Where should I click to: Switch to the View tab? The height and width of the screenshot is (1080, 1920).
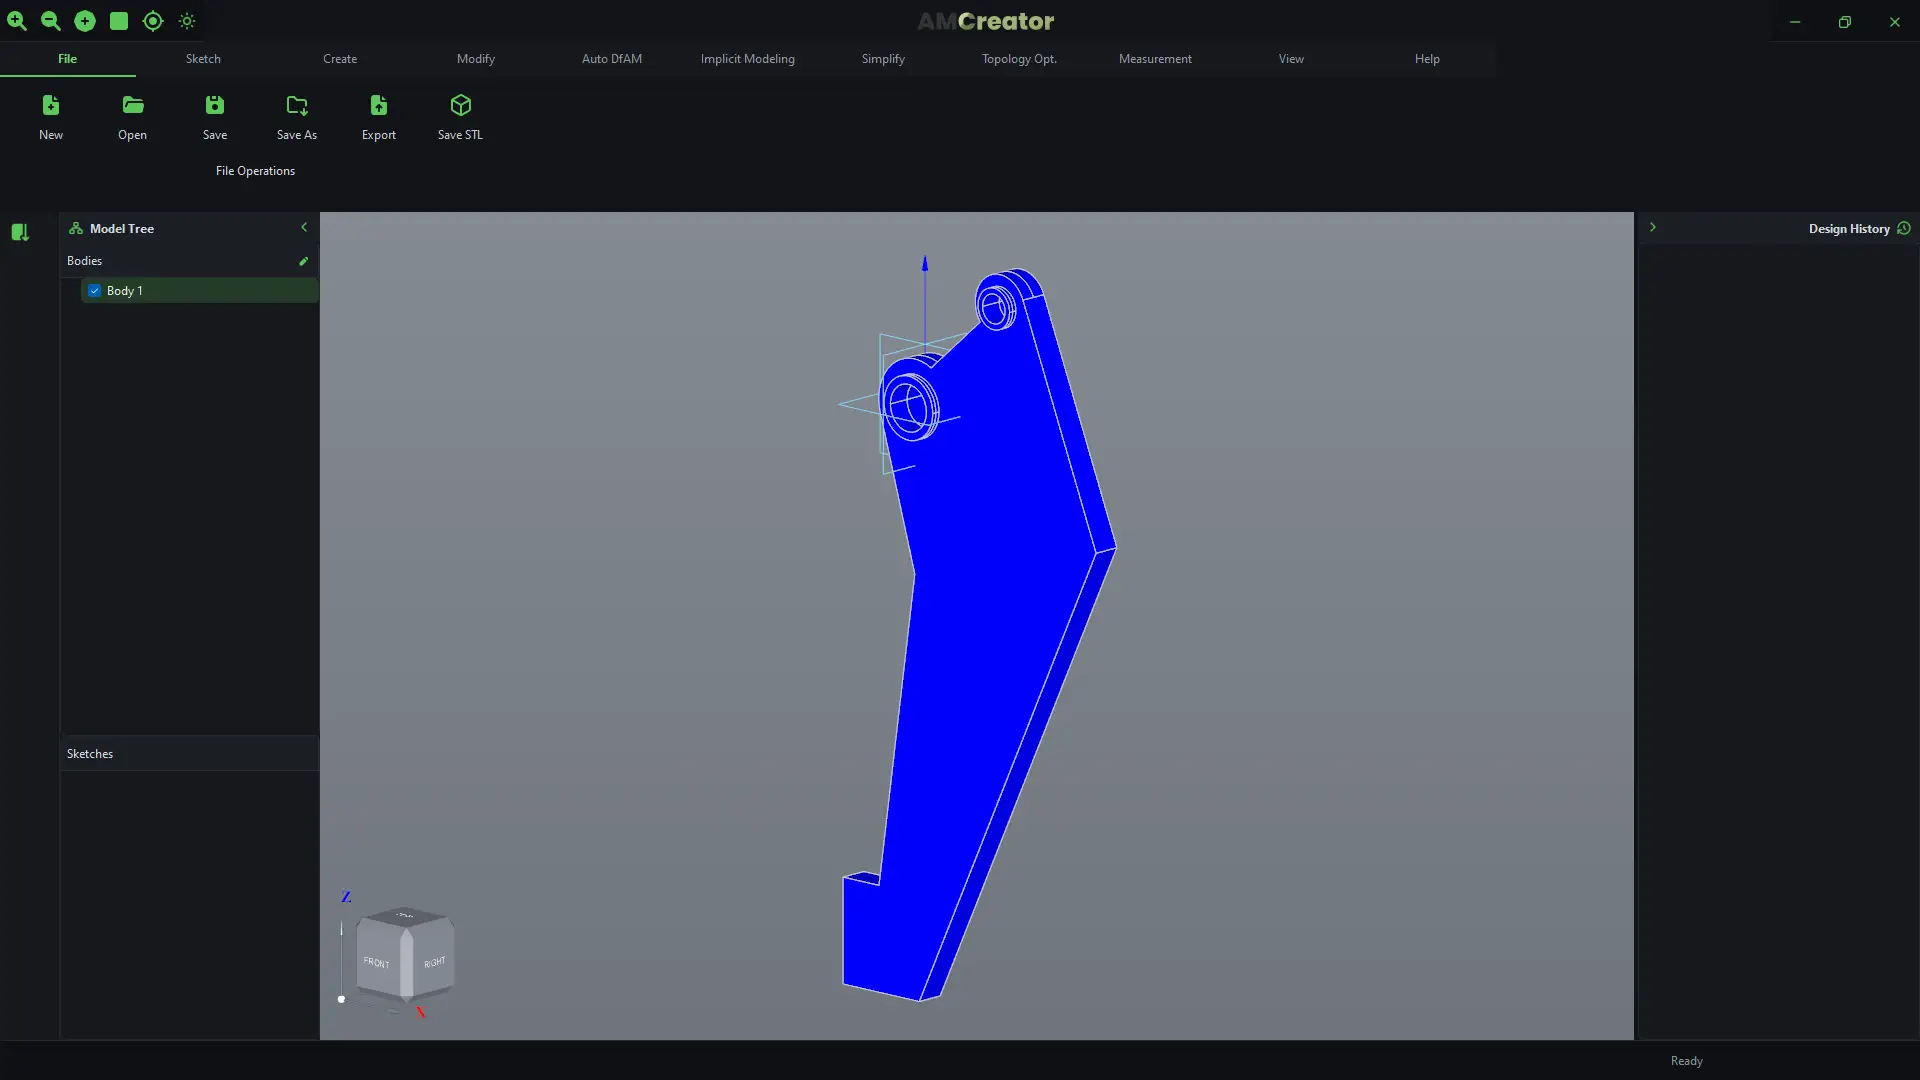[x=1291, y=59]
